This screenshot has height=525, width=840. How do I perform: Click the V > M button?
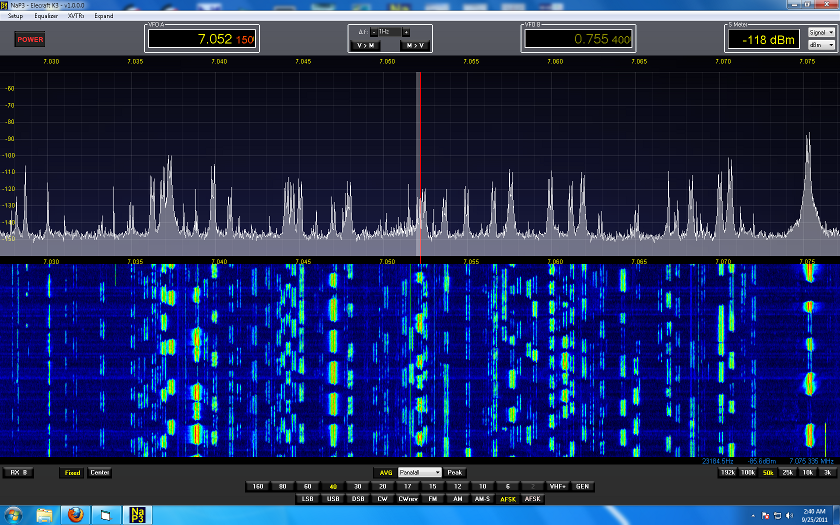(365, 45)
